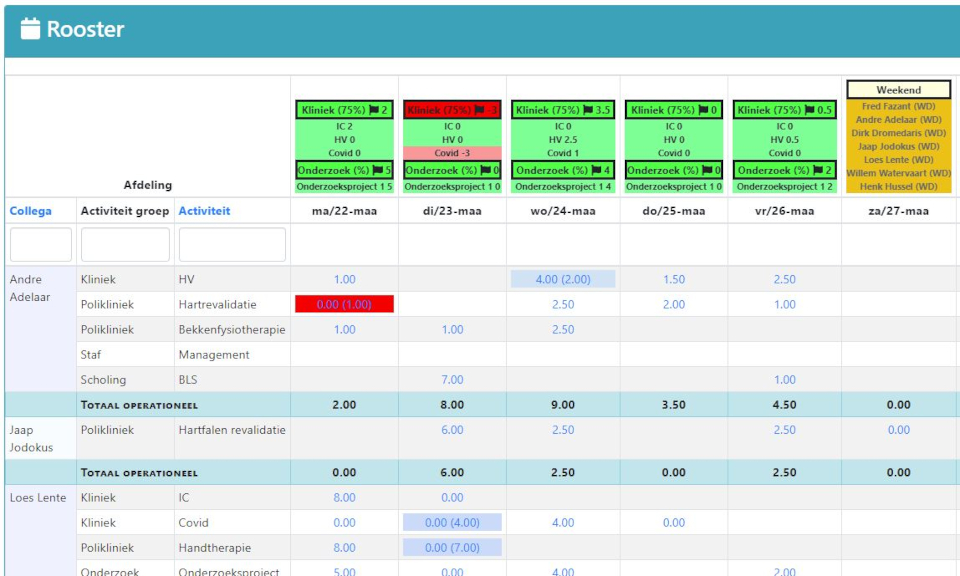Click the BLS Scholing Tuesday value 7.00
960x576 pixels.
pyautogui.click(x=452, y=380)
